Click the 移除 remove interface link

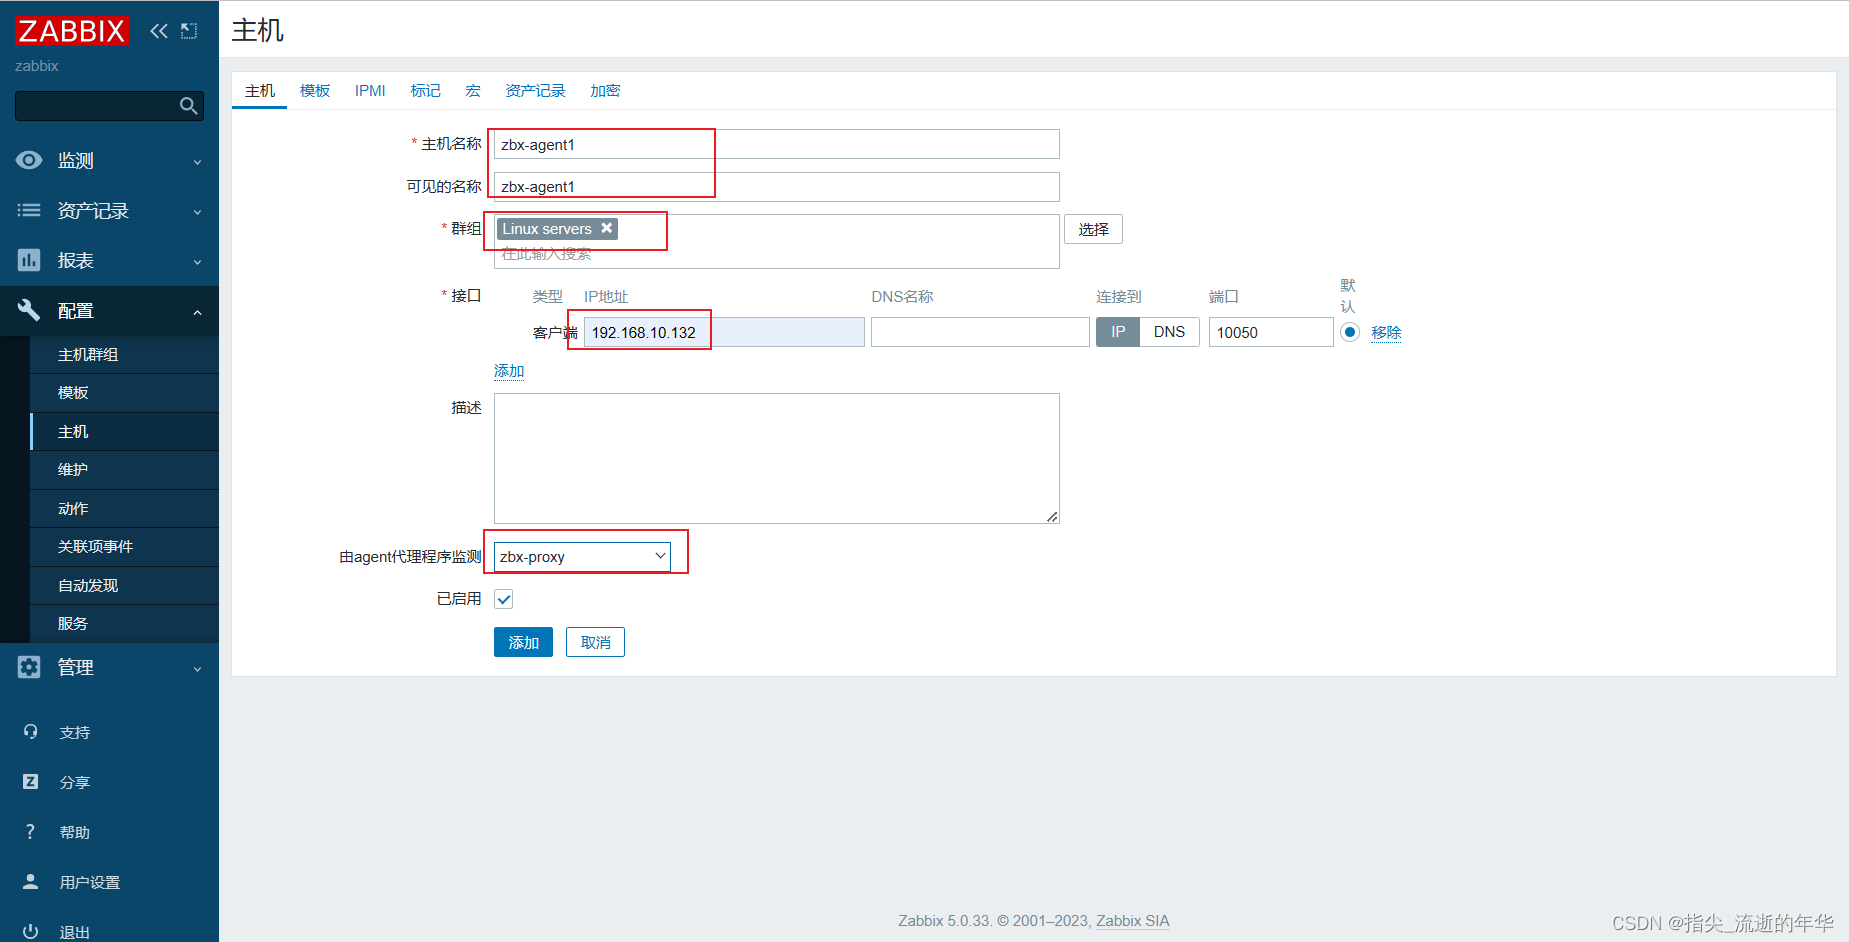[x=1386, y=332]
